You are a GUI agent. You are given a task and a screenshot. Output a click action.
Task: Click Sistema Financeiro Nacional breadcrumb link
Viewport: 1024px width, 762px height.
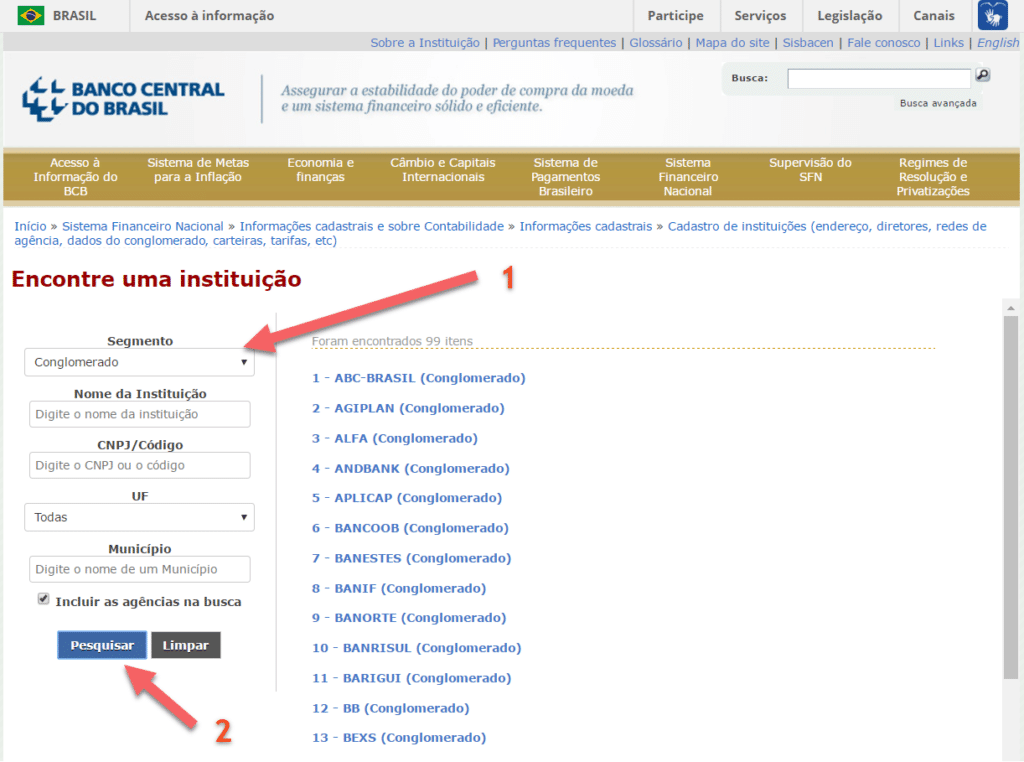pyautogui.click(x=142, y=226)
